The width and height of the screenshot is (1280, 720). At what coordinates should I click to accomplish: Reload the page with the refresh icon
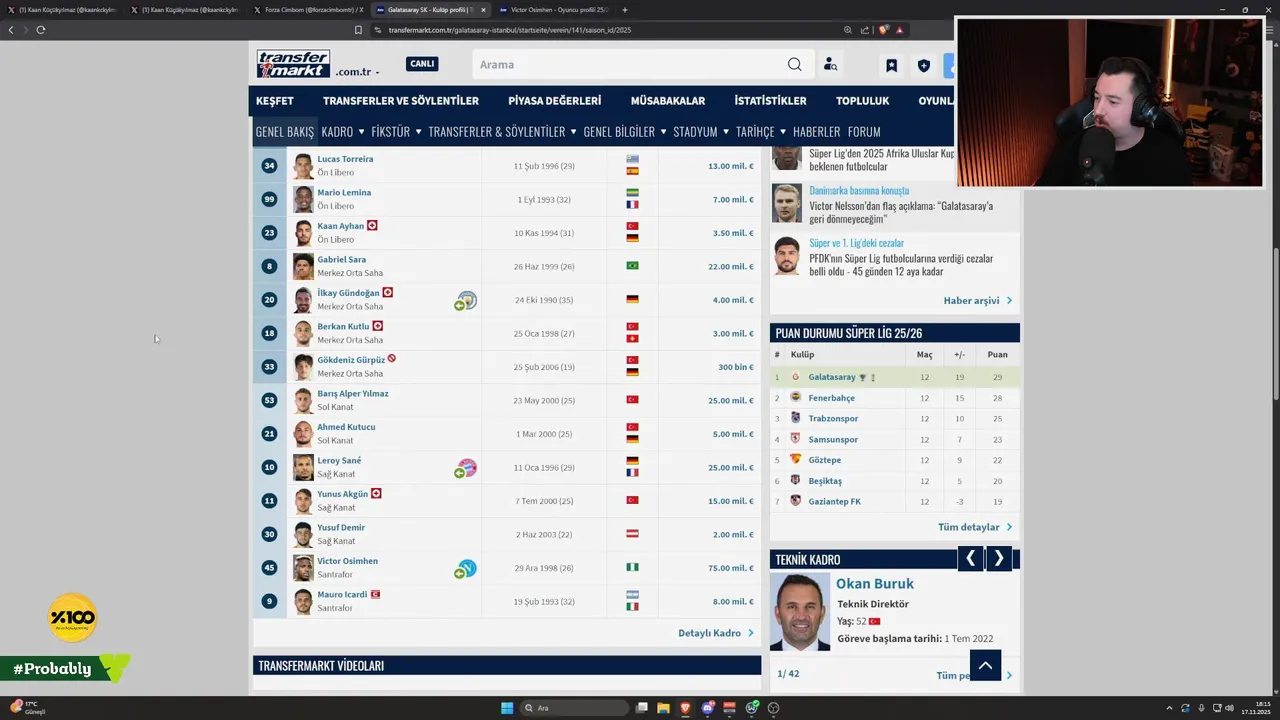click(40, 30)
